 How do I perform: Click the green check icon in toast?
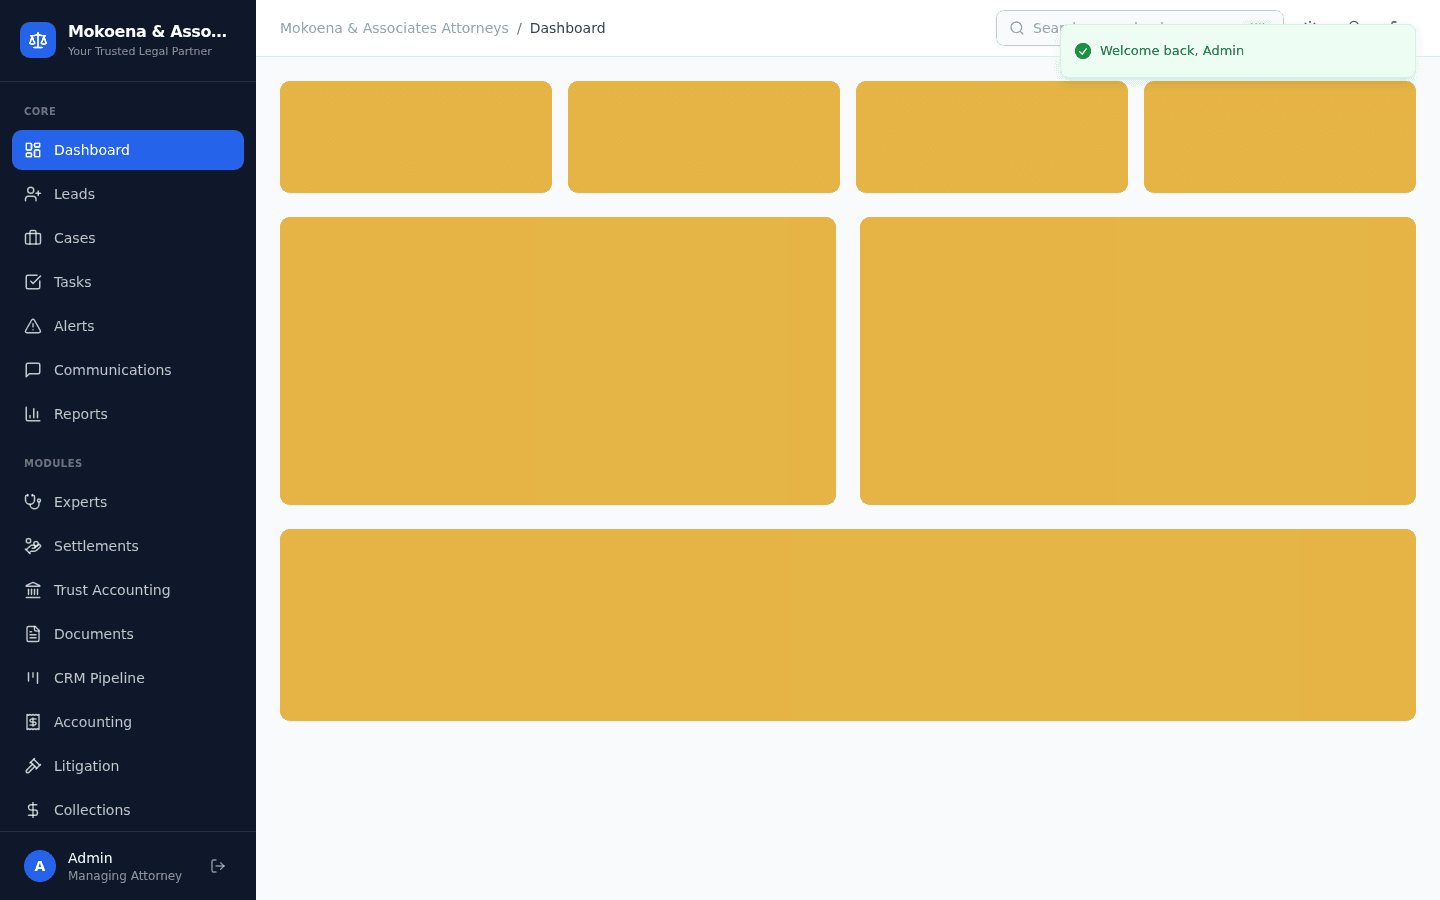click(x=1083, y=51)
